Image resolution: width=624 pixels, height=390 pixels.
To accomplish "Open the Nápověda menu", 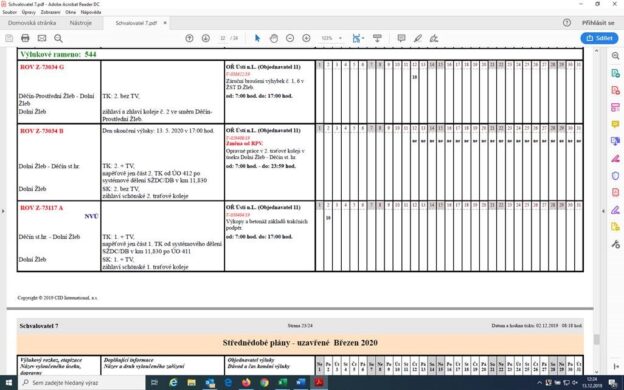I will 91,12.
